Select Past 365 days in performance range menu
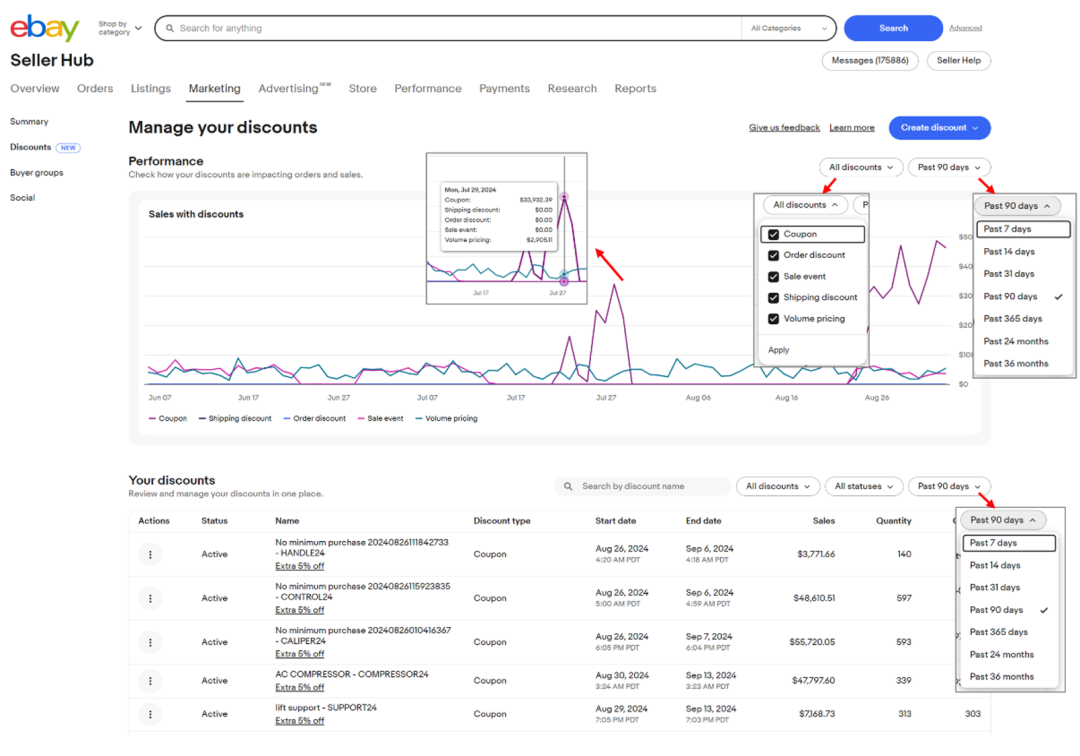This screenshot has width=1080, height=756. pos(1012,319)
